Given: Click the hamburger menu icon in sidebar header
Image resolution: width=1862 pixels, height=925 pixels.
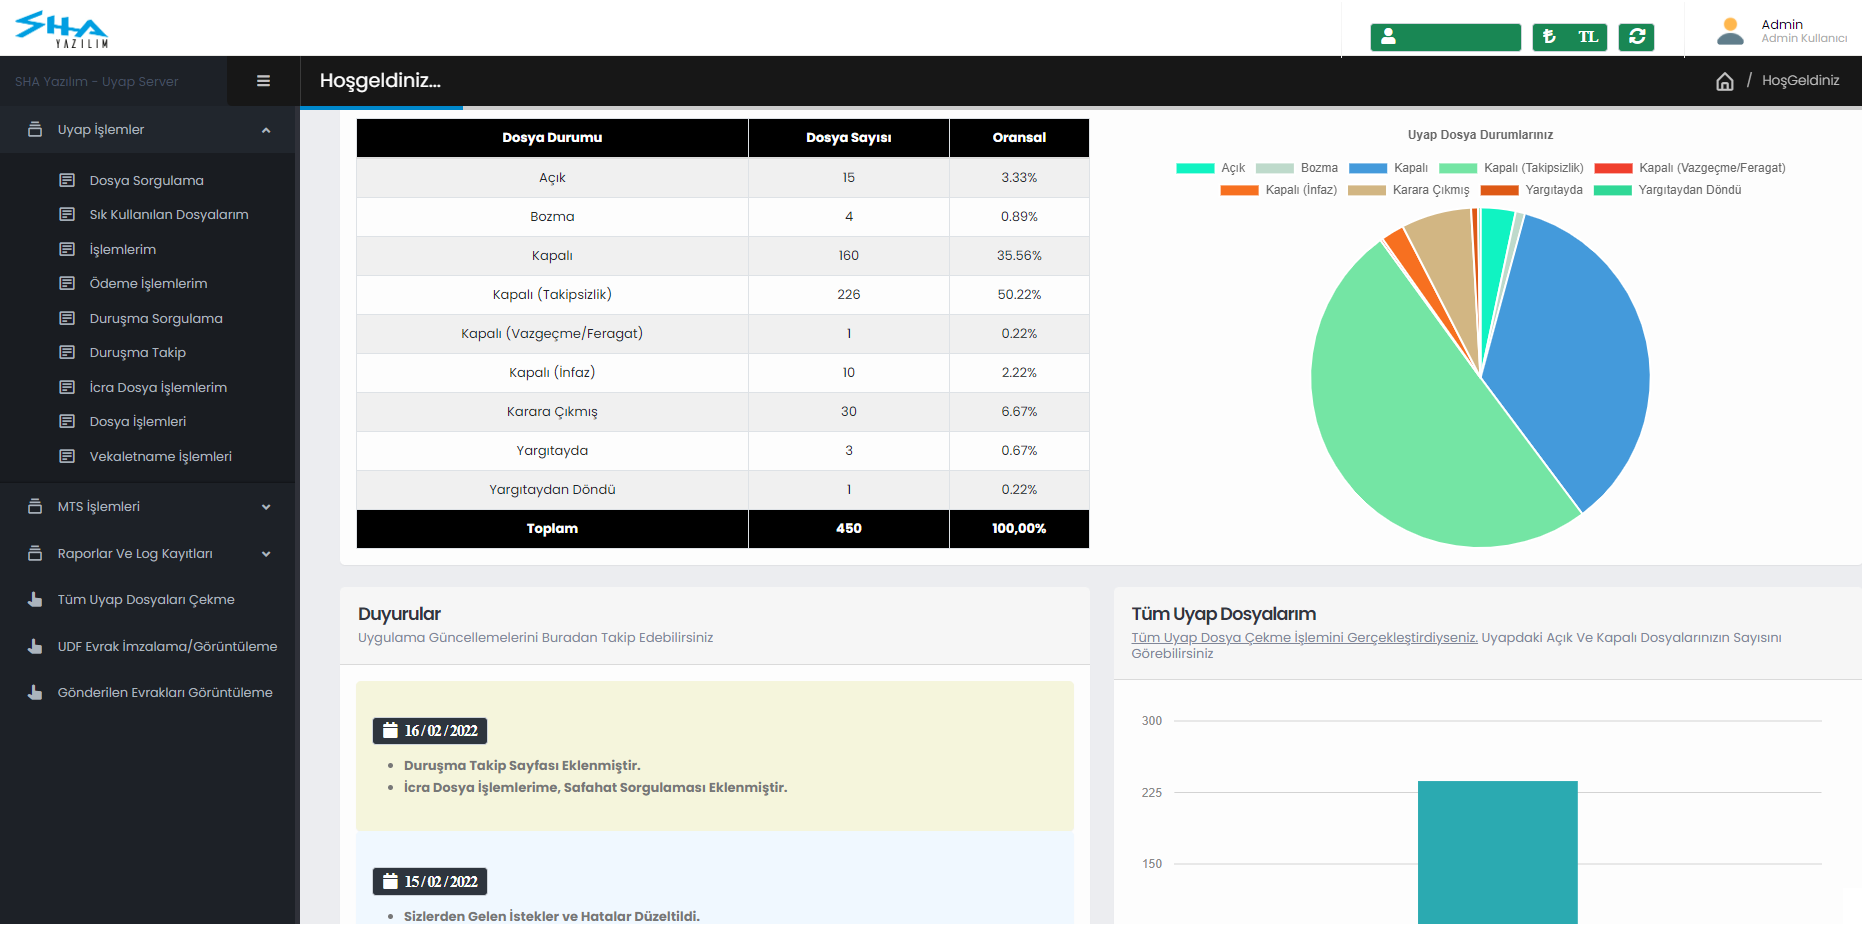Looking at the screenshot, I should [263, 81].
